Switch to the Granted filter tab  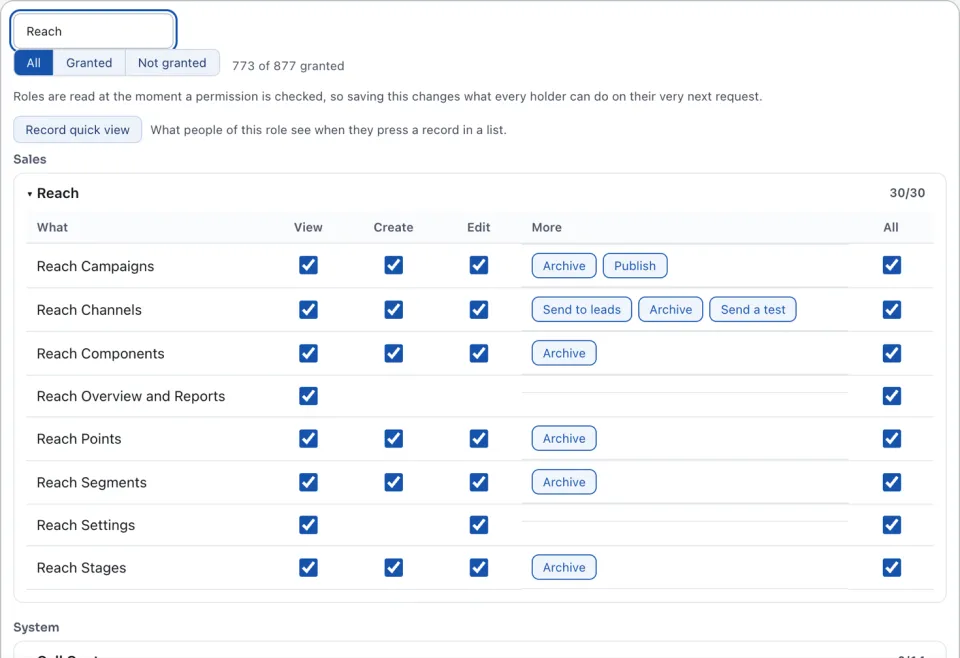tap(89, 62)
